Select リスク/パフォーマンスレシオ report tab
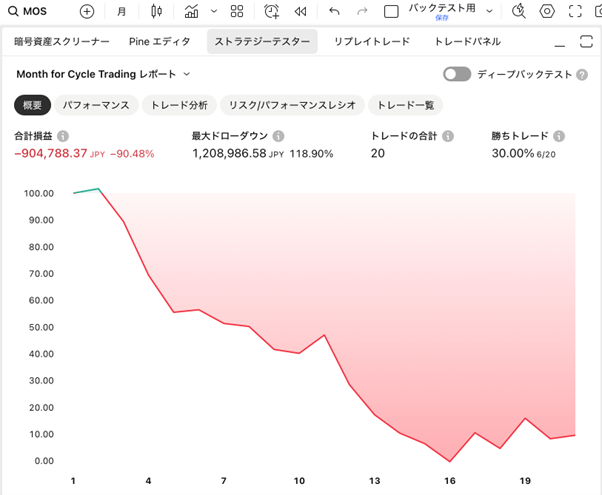This screenshot has height=495, width=602. point(292,105)
